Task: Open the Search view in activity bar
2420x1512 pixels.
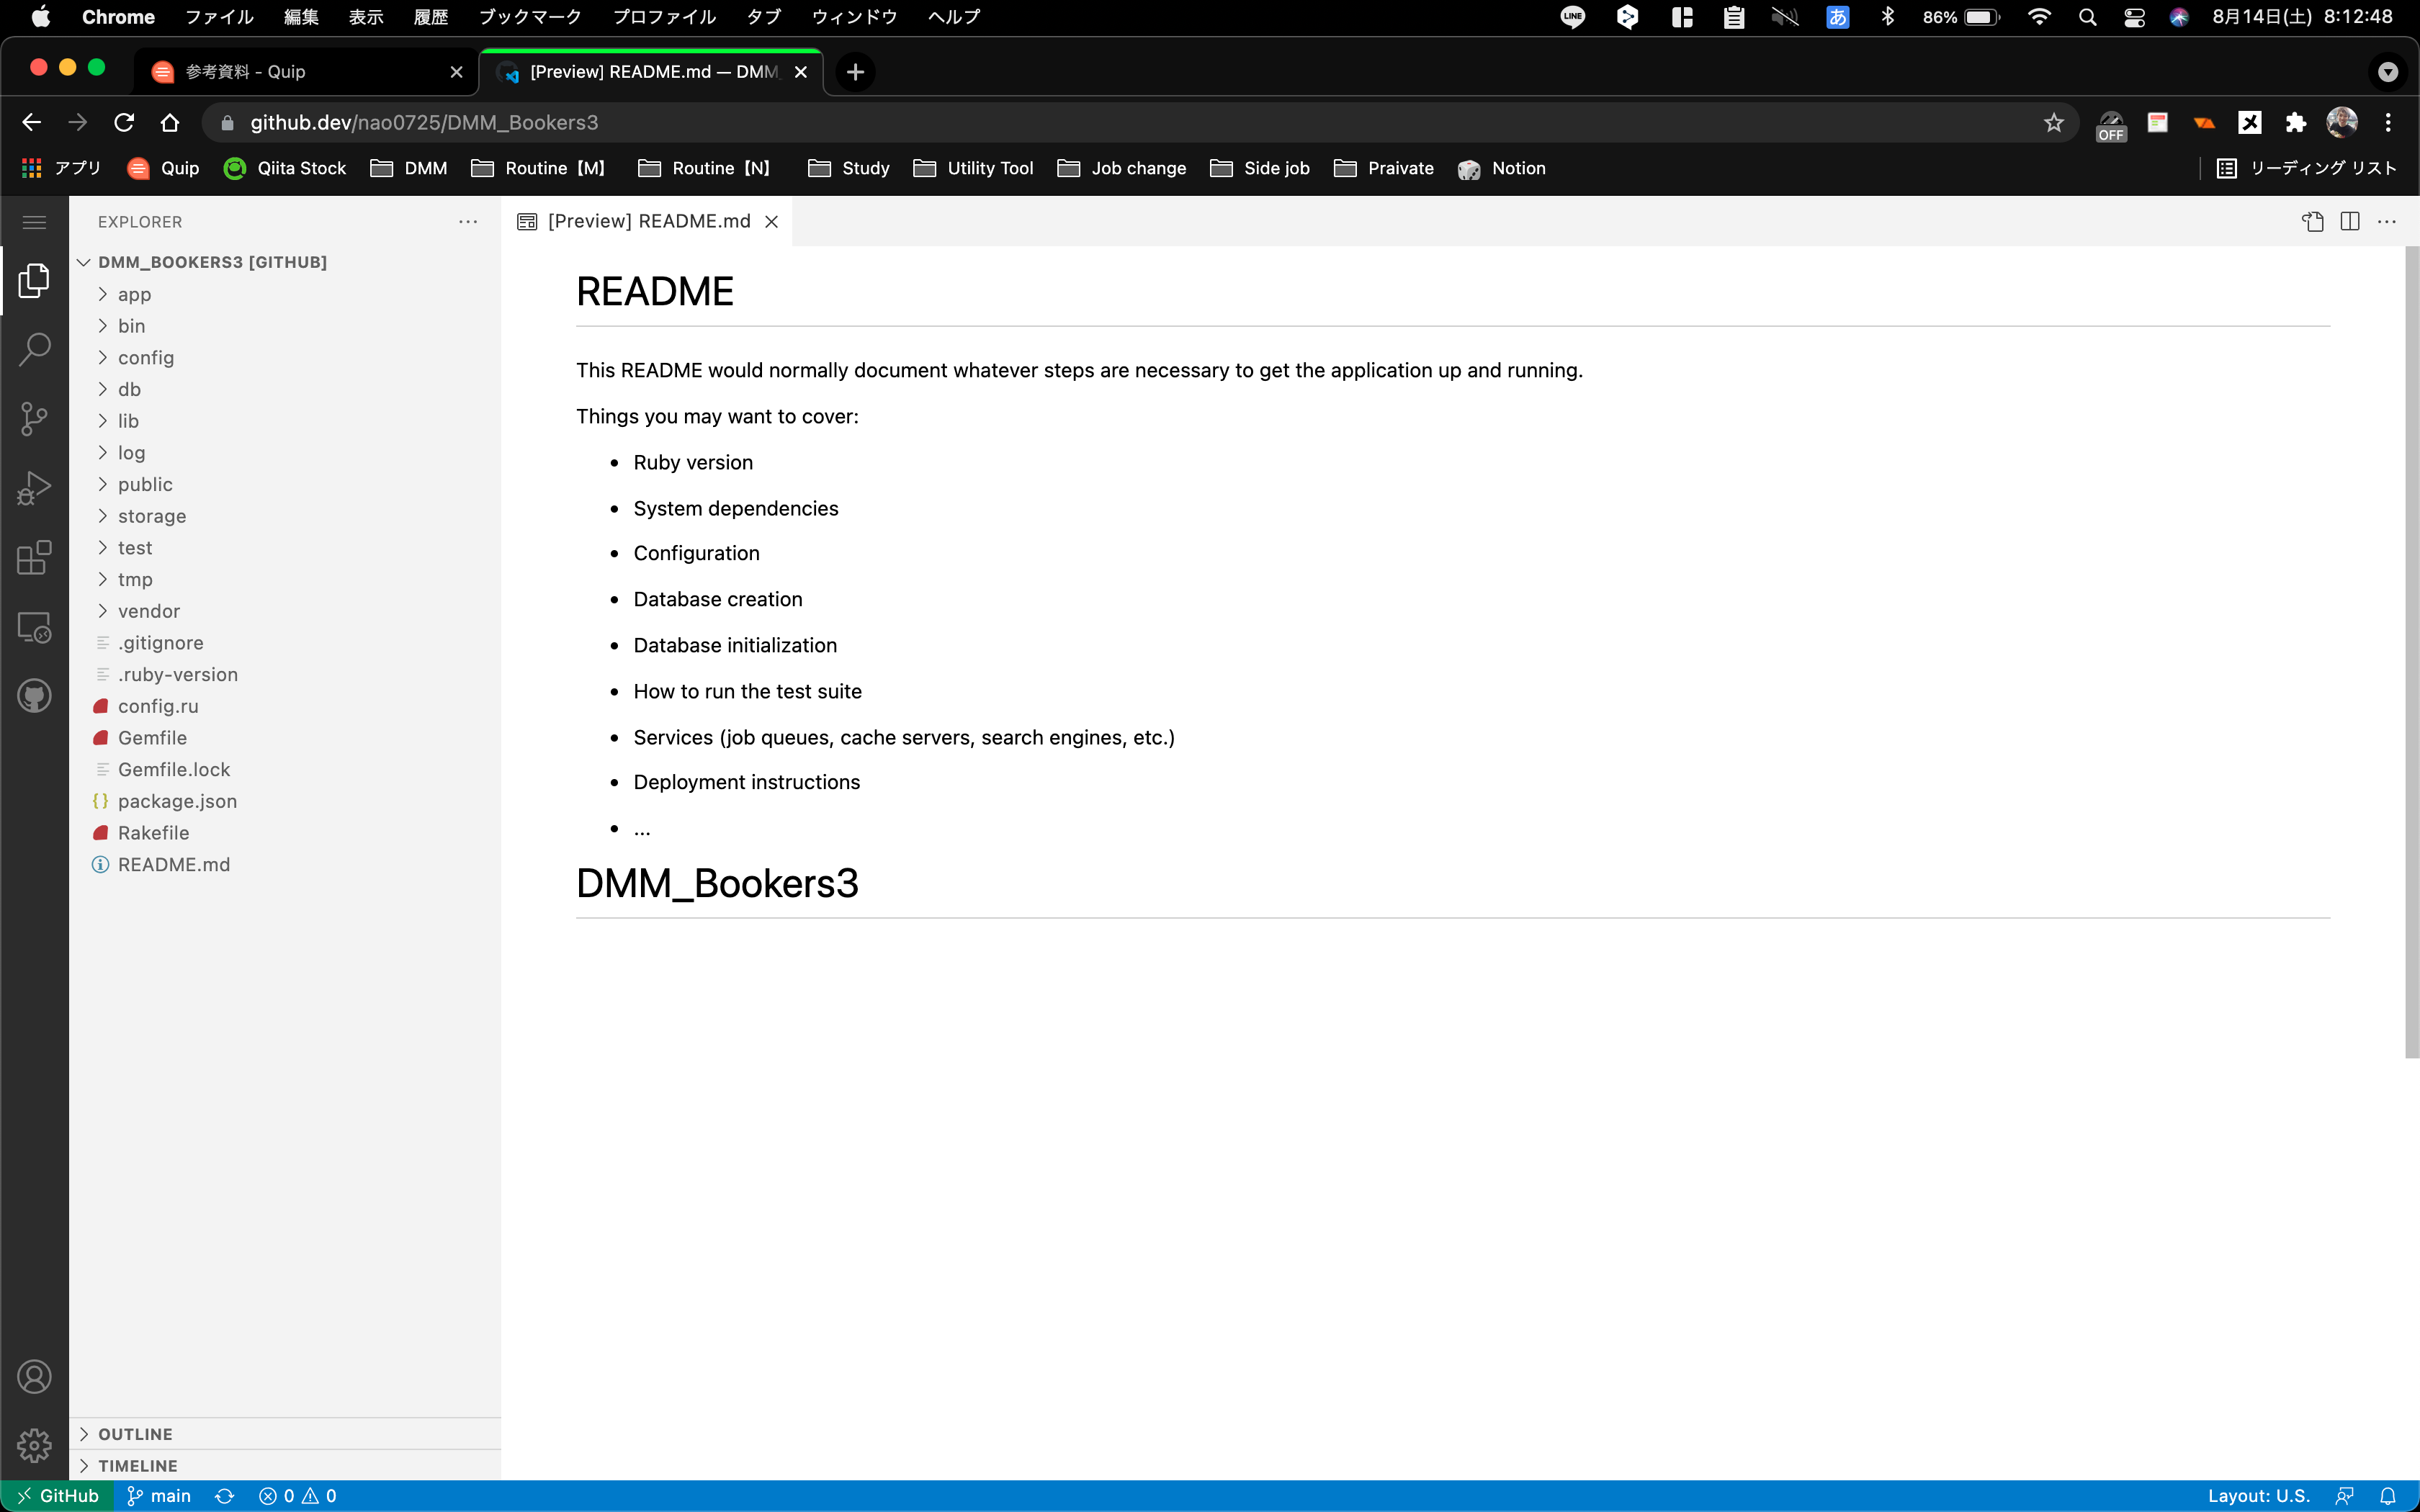Action: tap(34, 350)
